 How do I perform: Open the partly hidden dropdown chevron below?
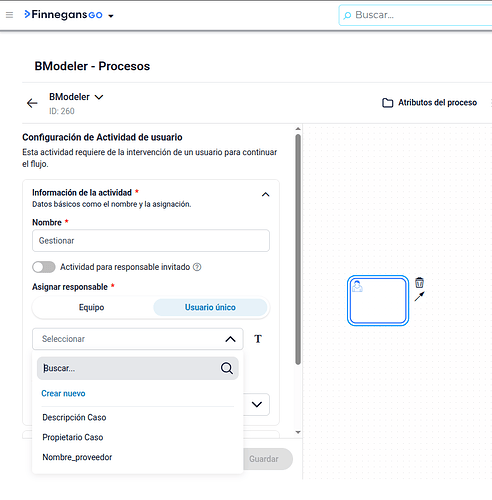coord(257,404)
